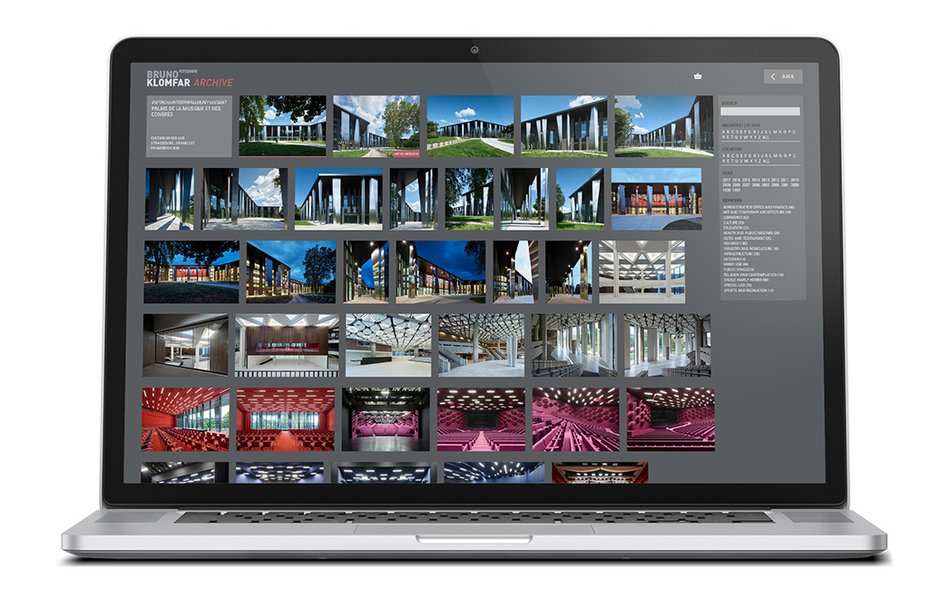The height and width of the screenshot is (601, 950).
Task: Filter by keyword Interior
Action: click(x=734, y=259)
